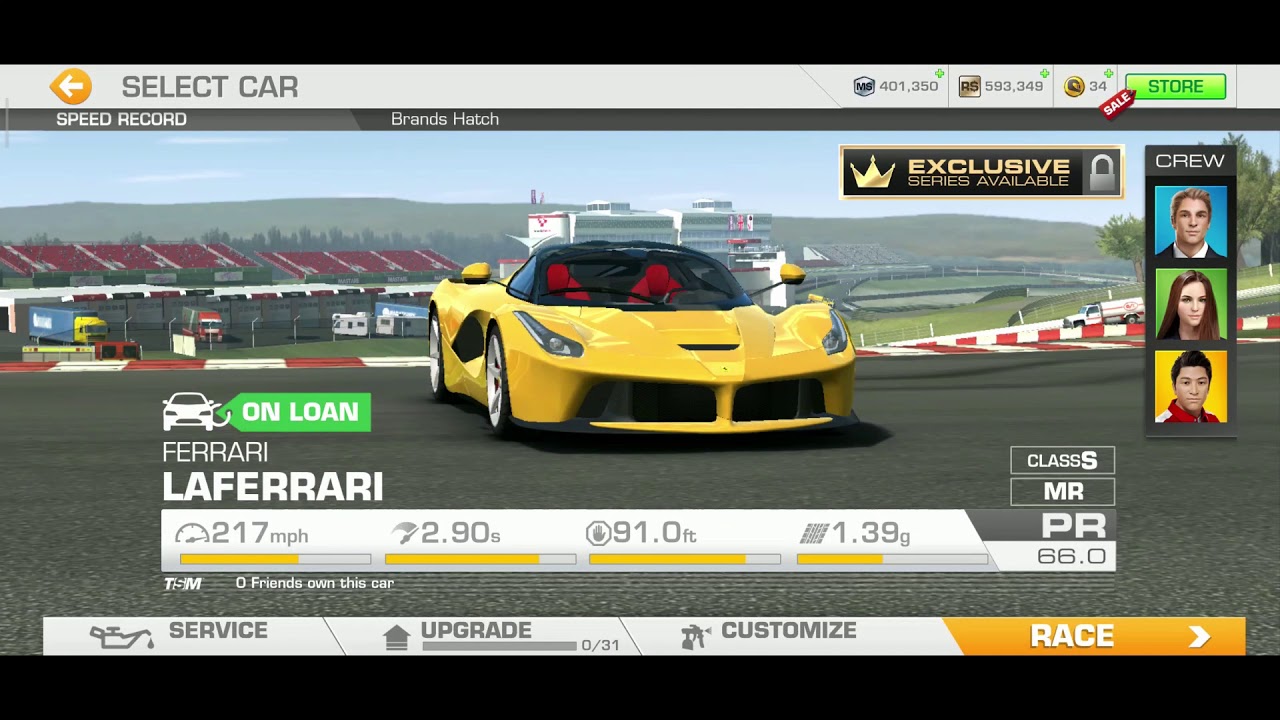The height and width of the screenshot is (720, 1280).
Task: Click the TSM friends logo
Action: coord(183,584)
